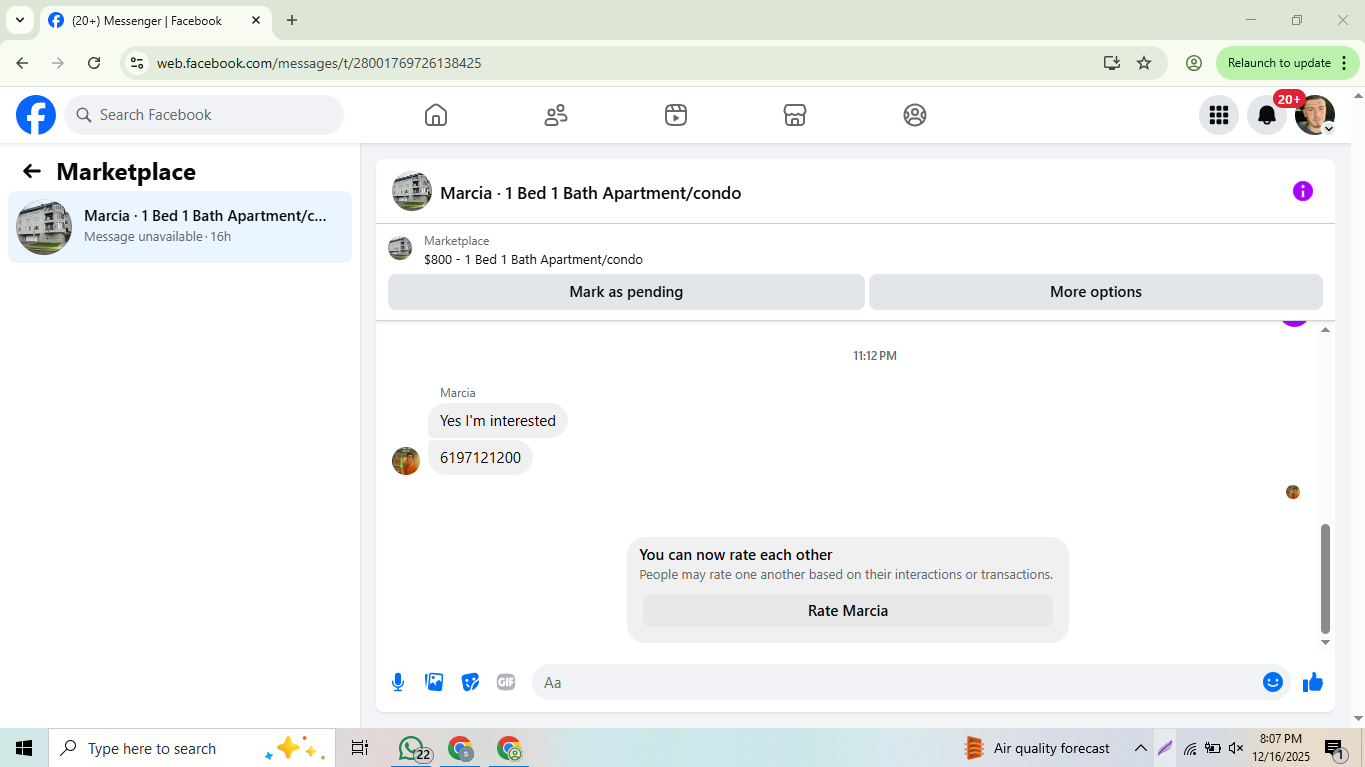1365x767 pixels.
Task: Select Marcia conversation in the Marketplace list
Action: point(180,227)
